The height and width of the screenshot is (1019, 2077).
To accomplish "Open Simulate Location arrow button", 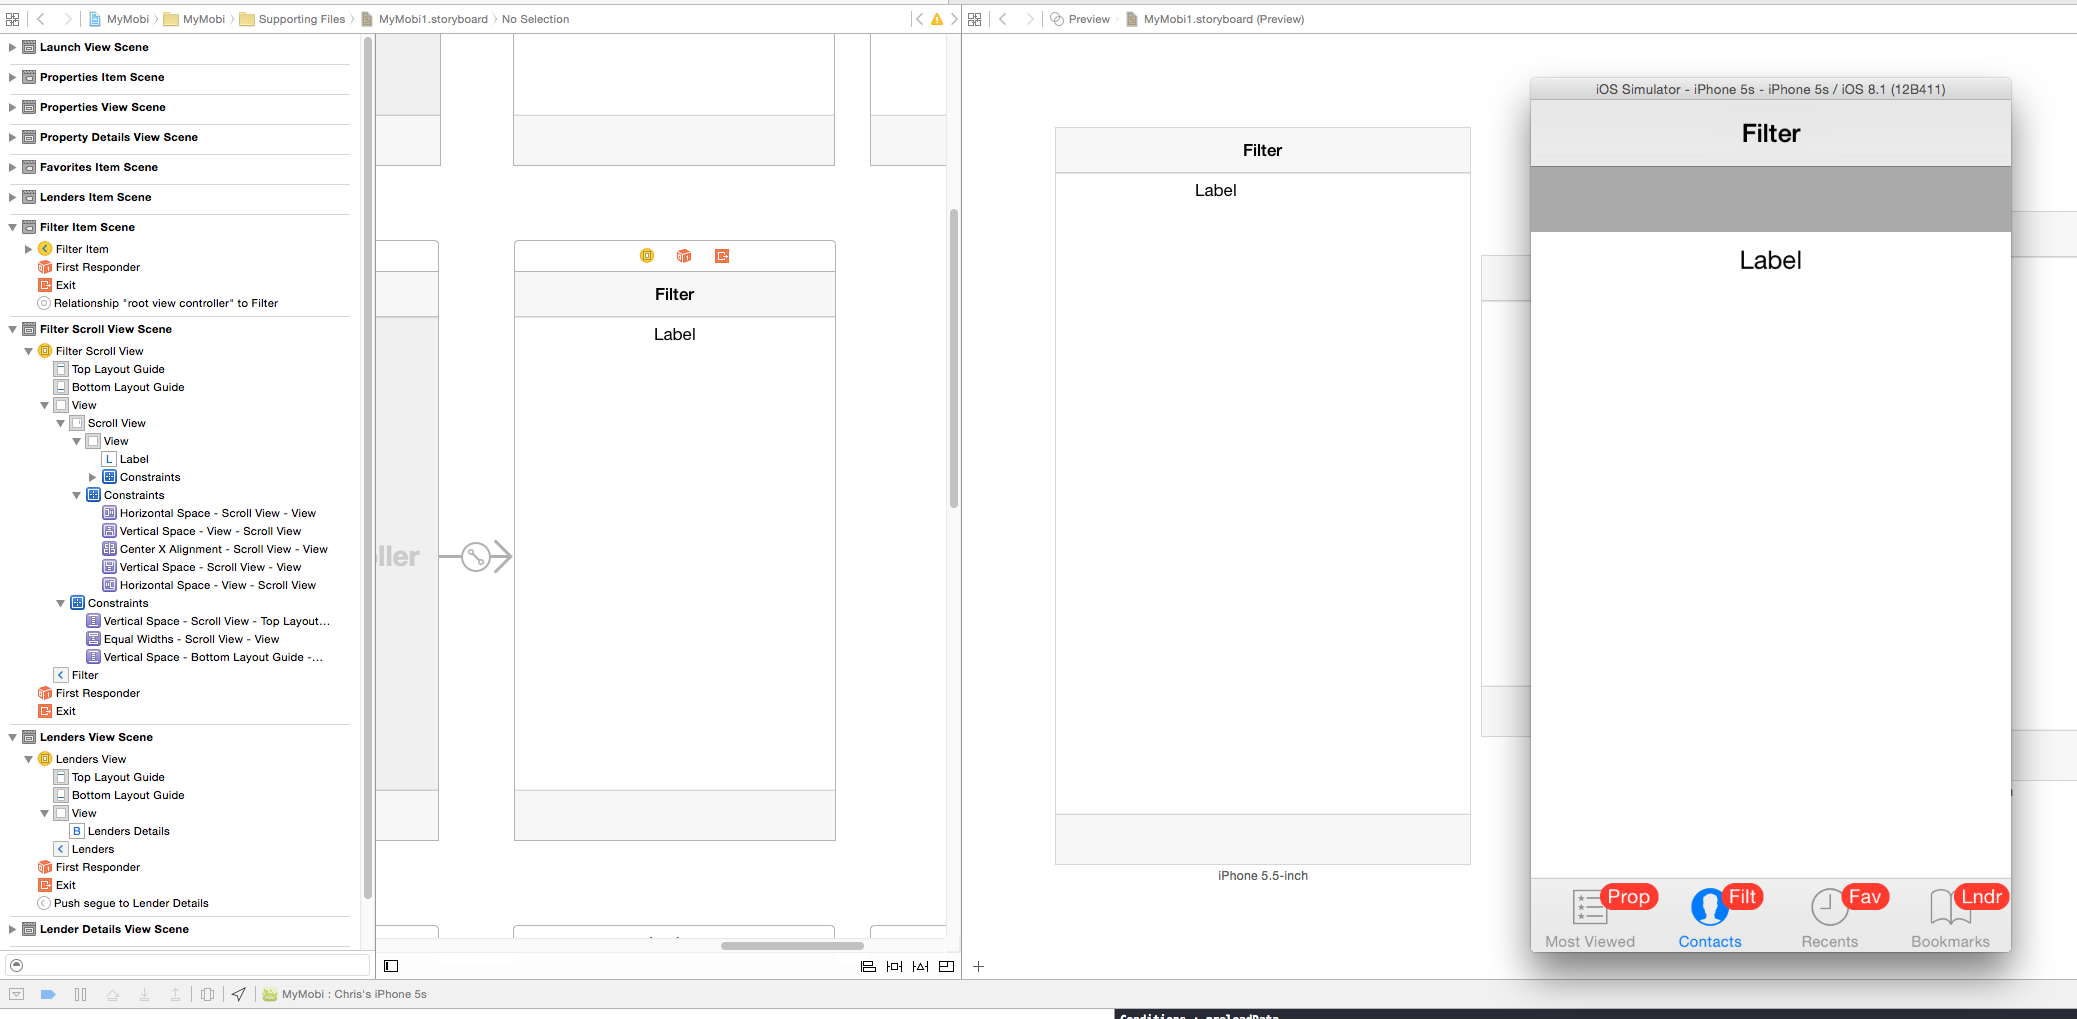I will [238, 994].
